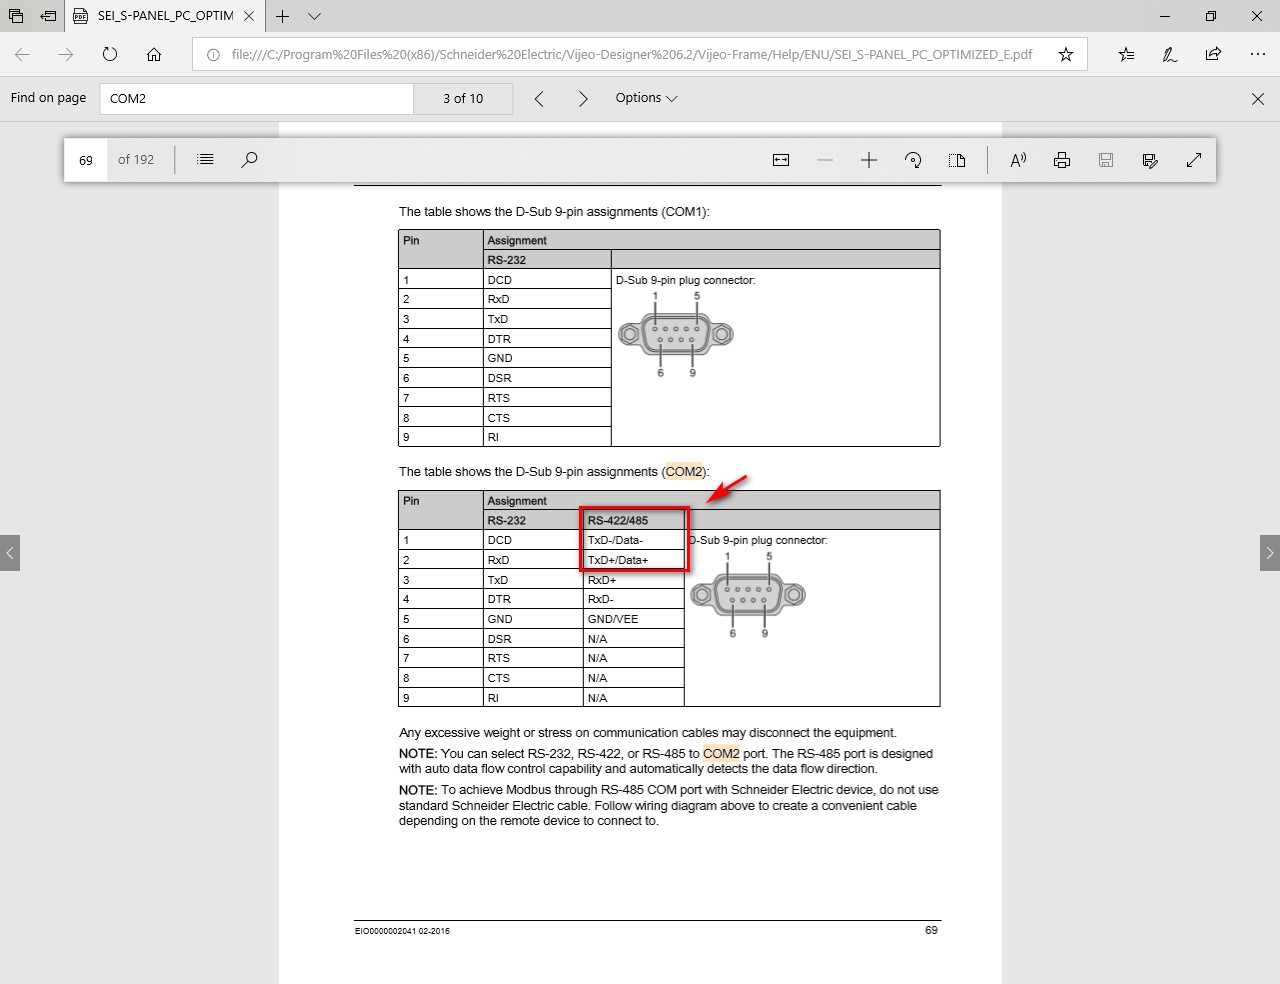The width and height of the screenshot is (1280, 984).
Task: Enter full screen PDF view
Action: click(1194, 160)
